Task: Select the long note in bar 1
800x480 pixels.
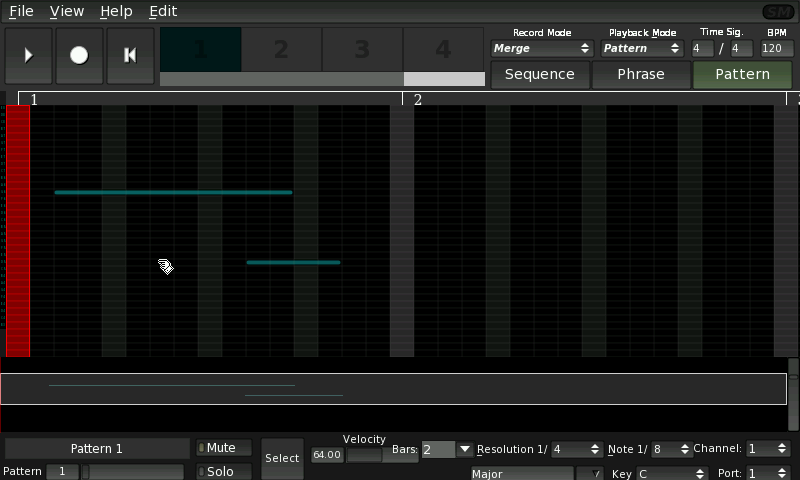Action: [173, 192]
